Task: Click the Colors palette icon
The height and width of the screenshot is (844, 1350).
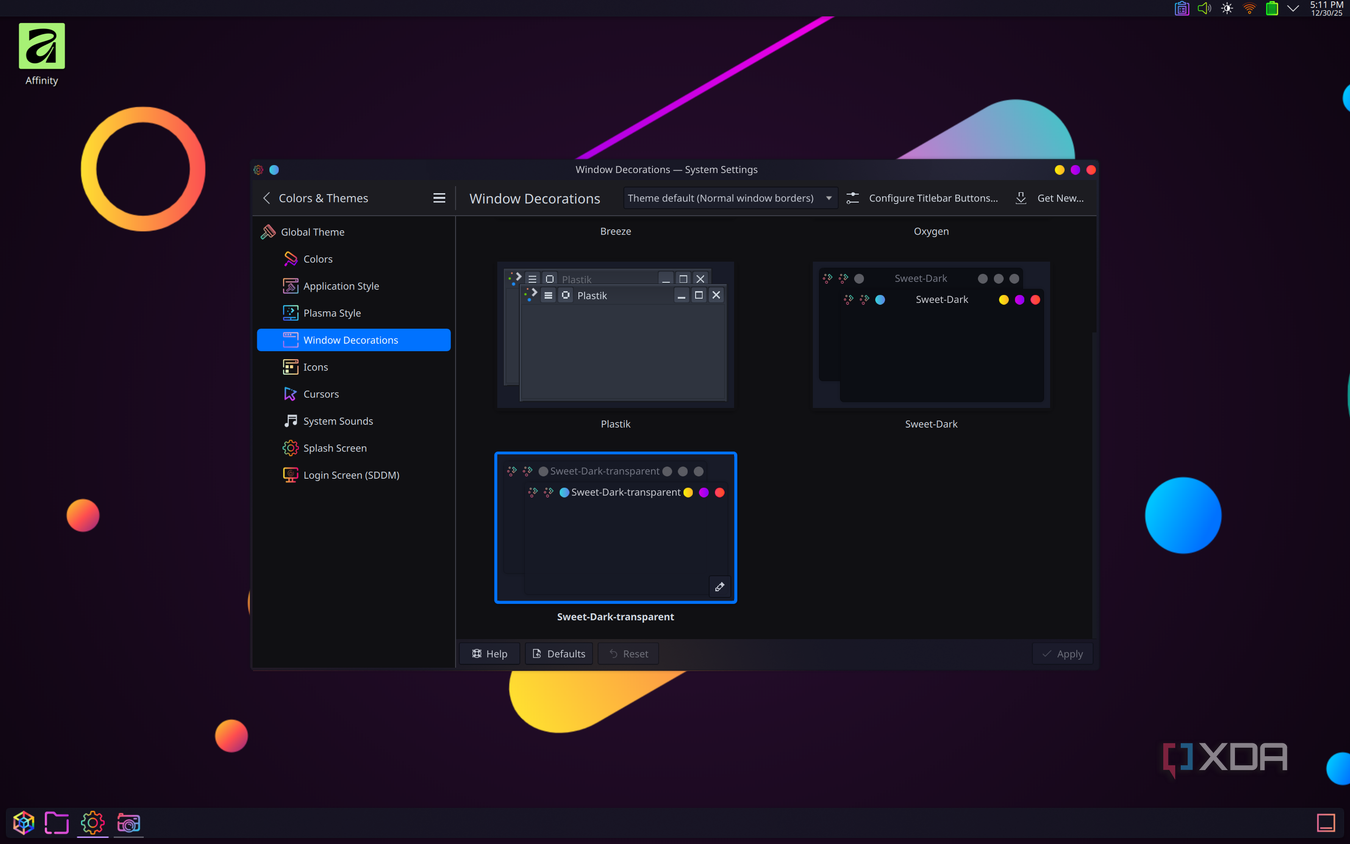Action: [x=290, y=259]
